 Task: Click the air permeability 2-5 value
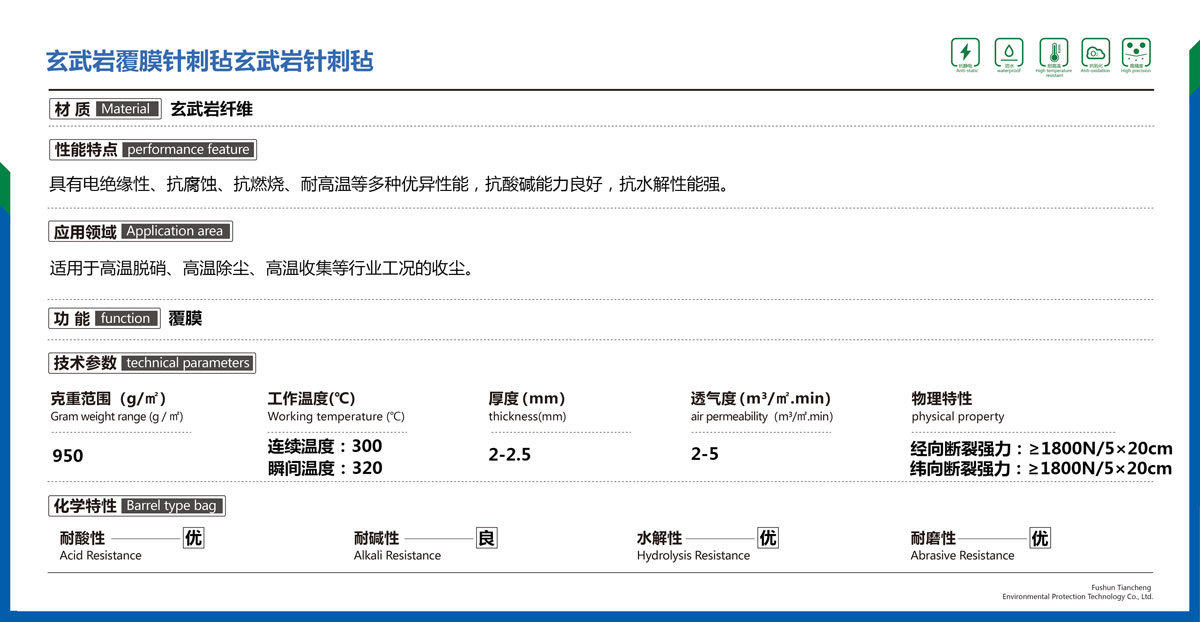[704, 454]
